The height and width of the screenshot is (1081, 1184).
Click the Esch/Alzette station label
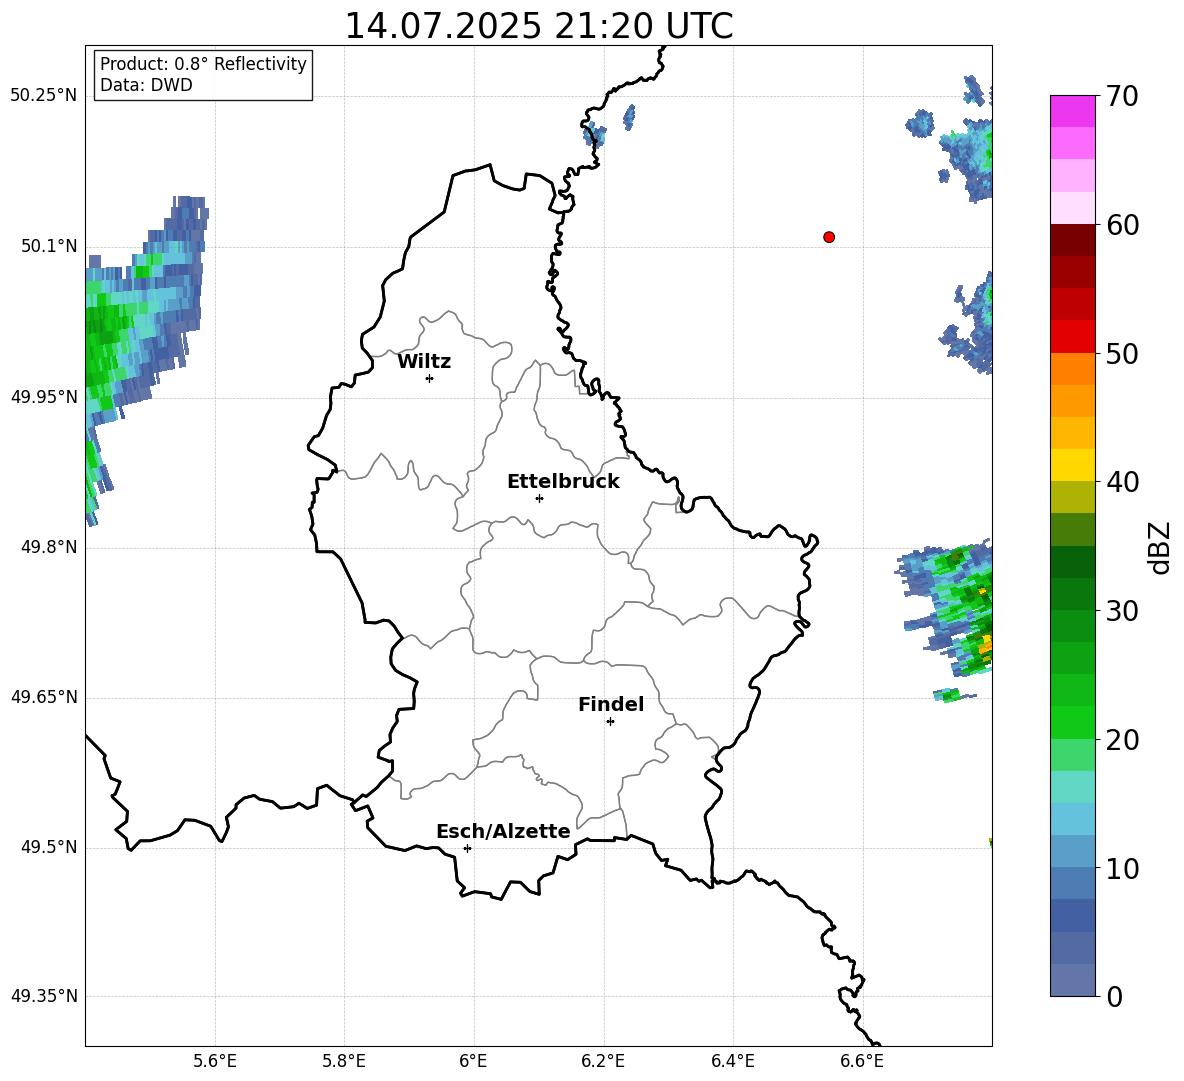pos(503,832)
